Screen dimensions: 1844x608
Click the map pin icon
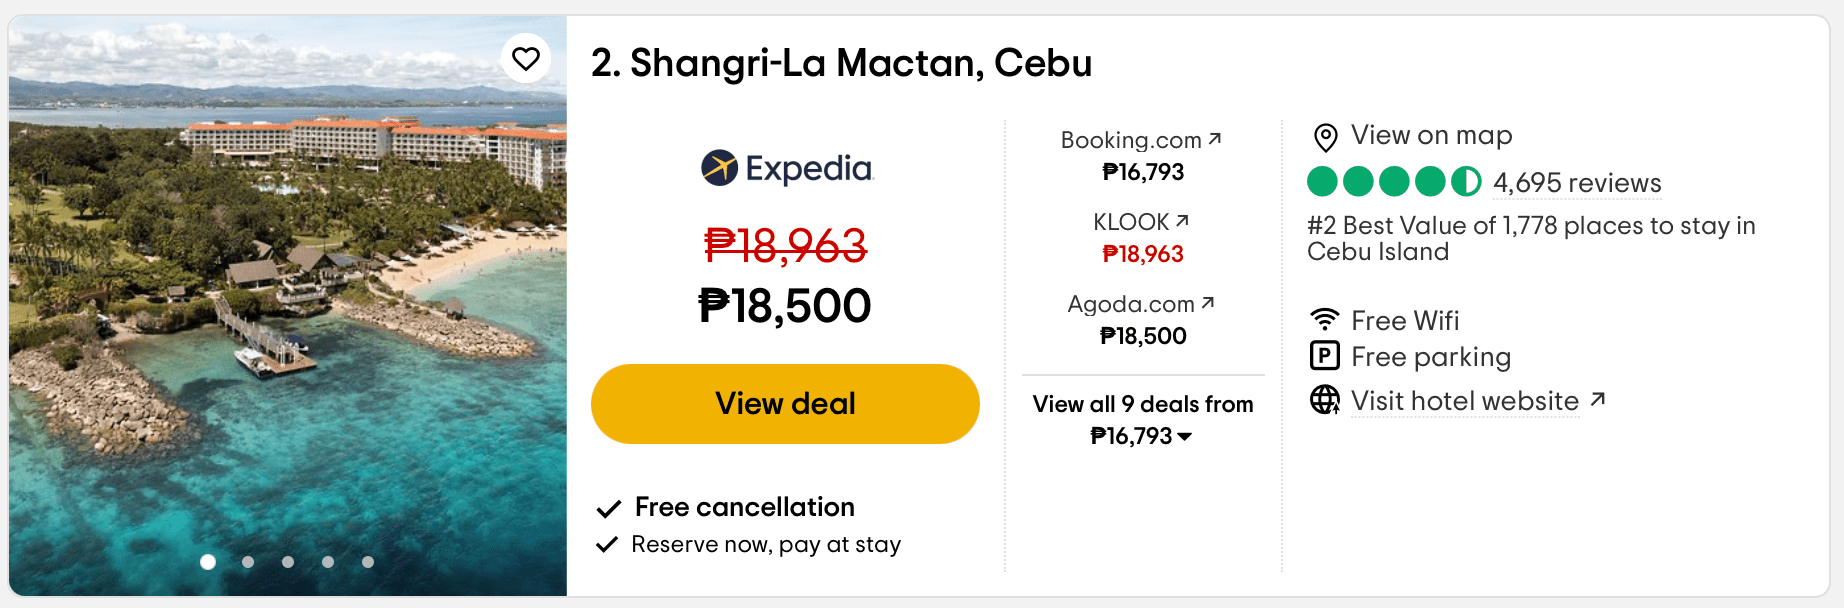click(1325, 137)
